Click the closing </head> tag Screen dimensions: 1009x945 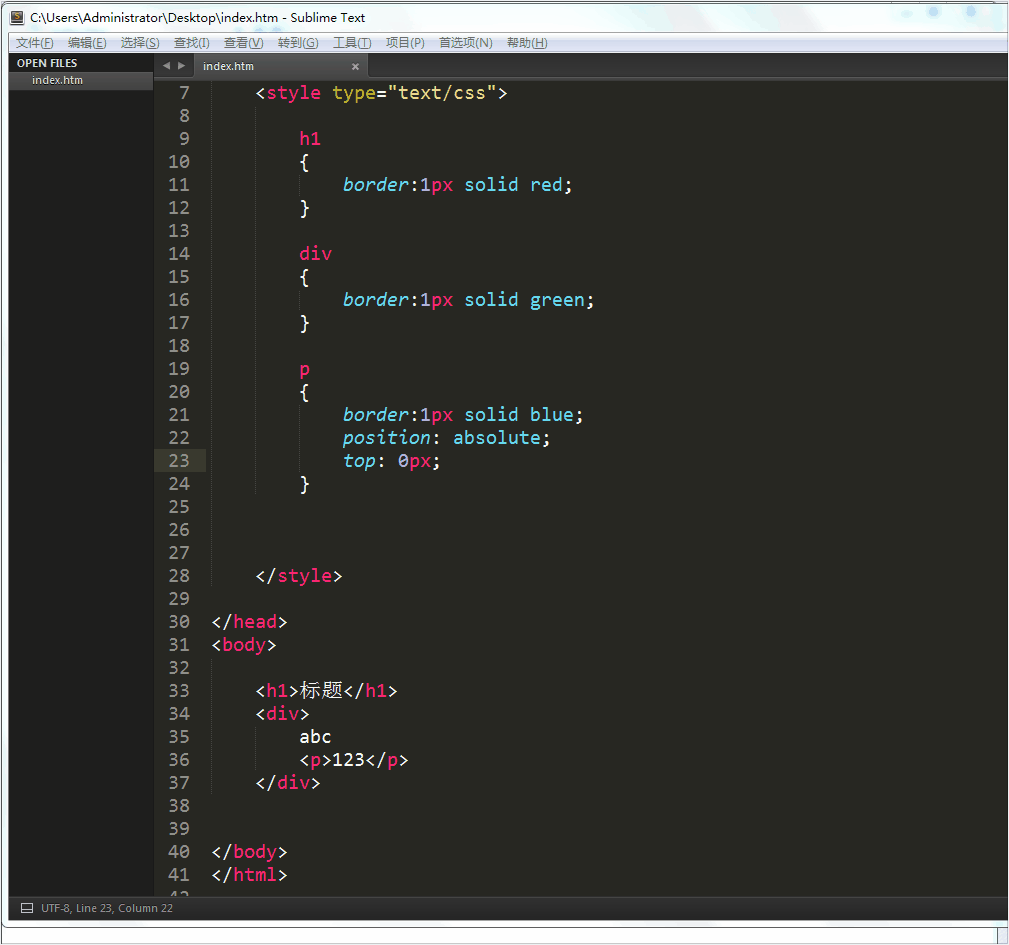[x=249, y=621]
